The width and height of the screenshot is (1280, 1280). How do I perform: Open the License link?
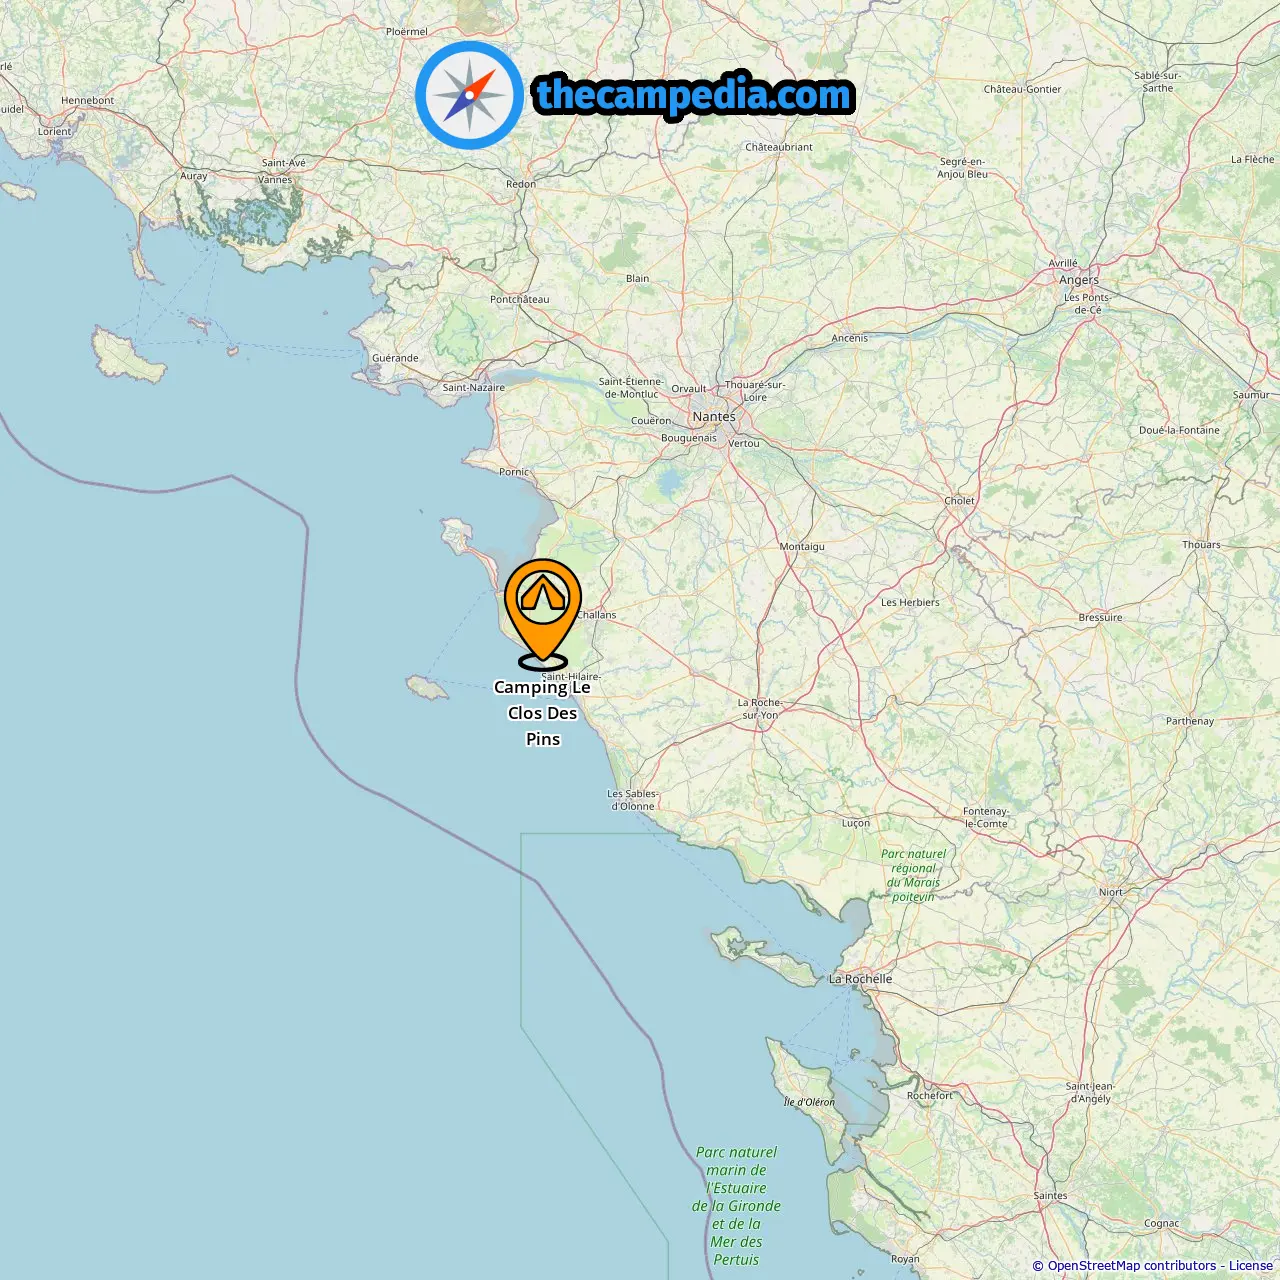coord(1251,1265)
